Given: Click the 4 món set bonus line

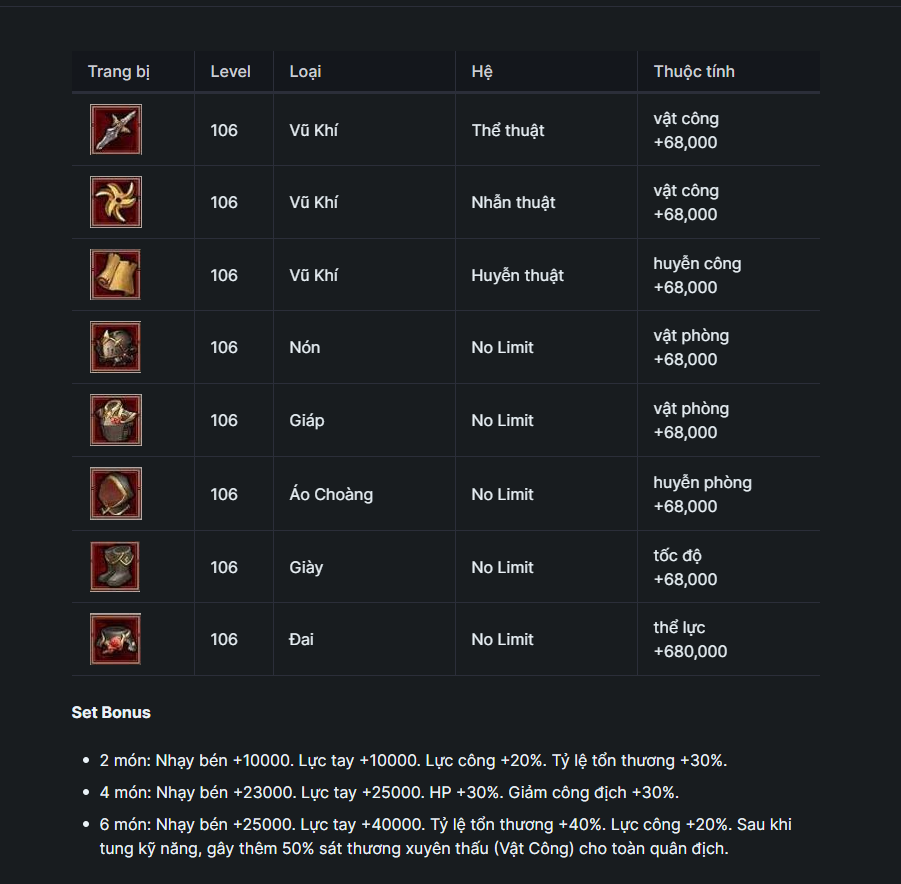Looking at the screenshot, I should (389, 792).
